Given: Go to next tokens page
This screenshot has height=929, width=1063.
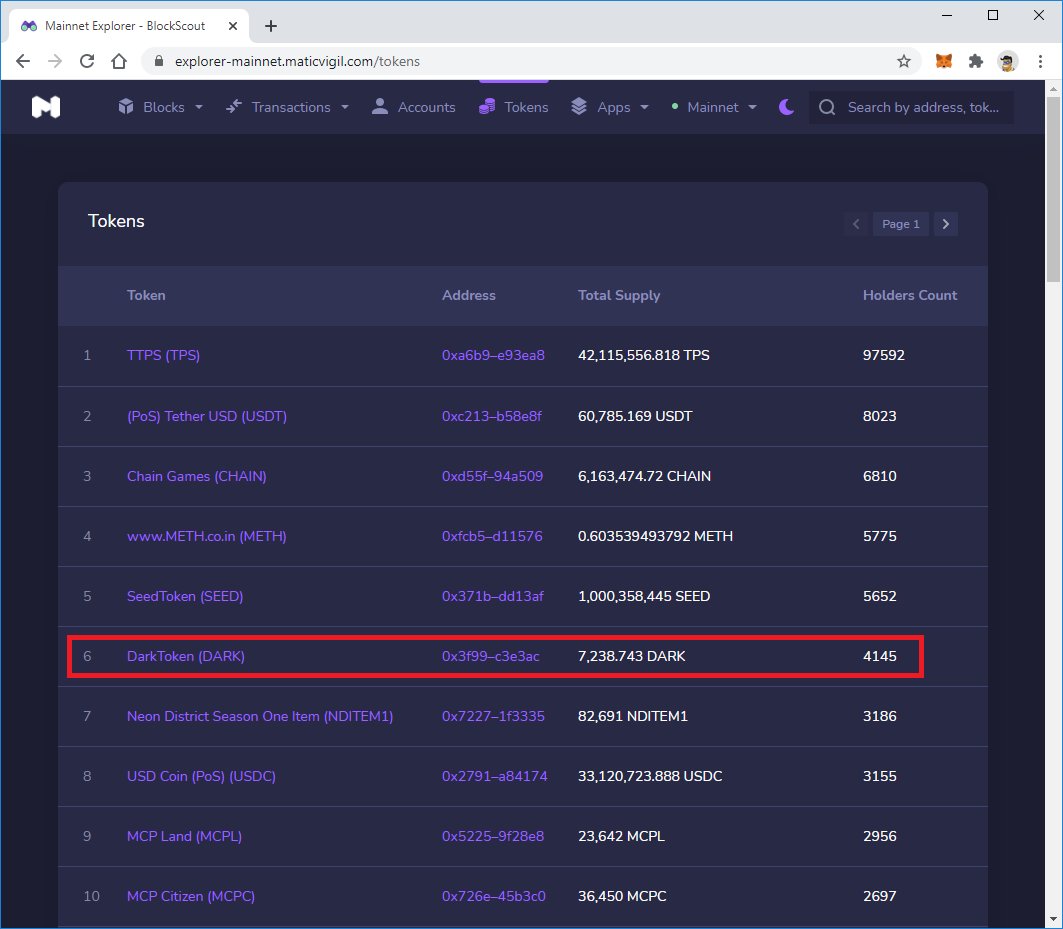Looking at the screenshot, I should pyautogui.click(x=946, y=224).
